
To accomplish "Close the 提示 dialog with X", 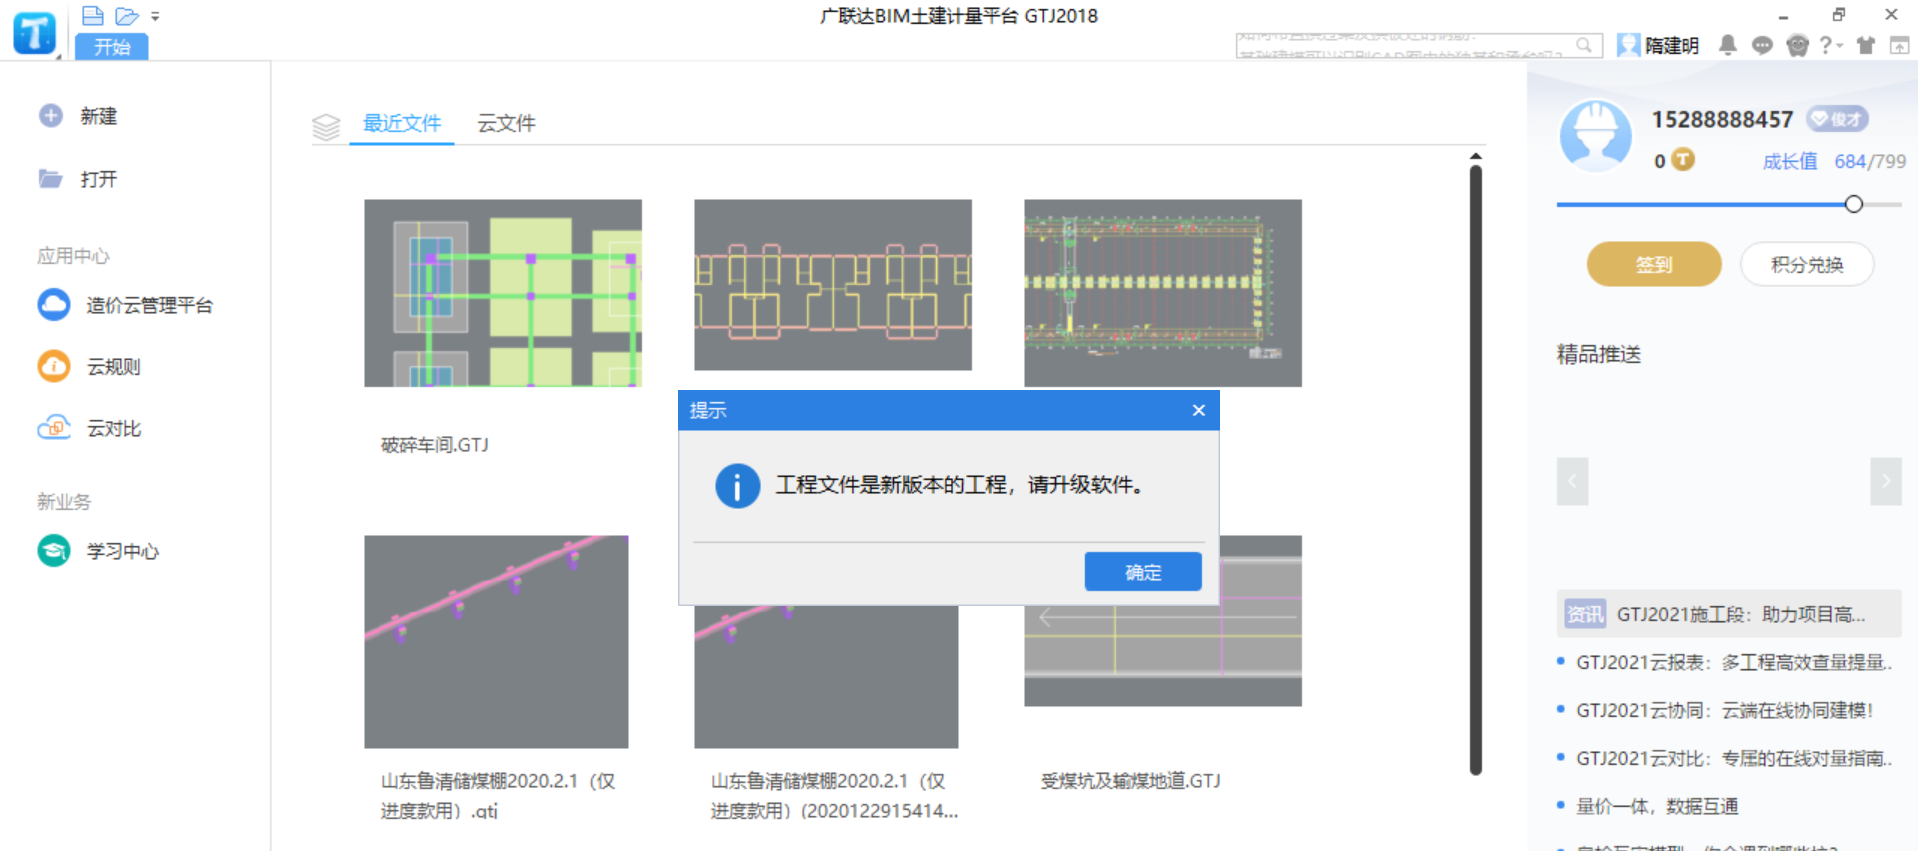I will click(x=1199, y=410).
